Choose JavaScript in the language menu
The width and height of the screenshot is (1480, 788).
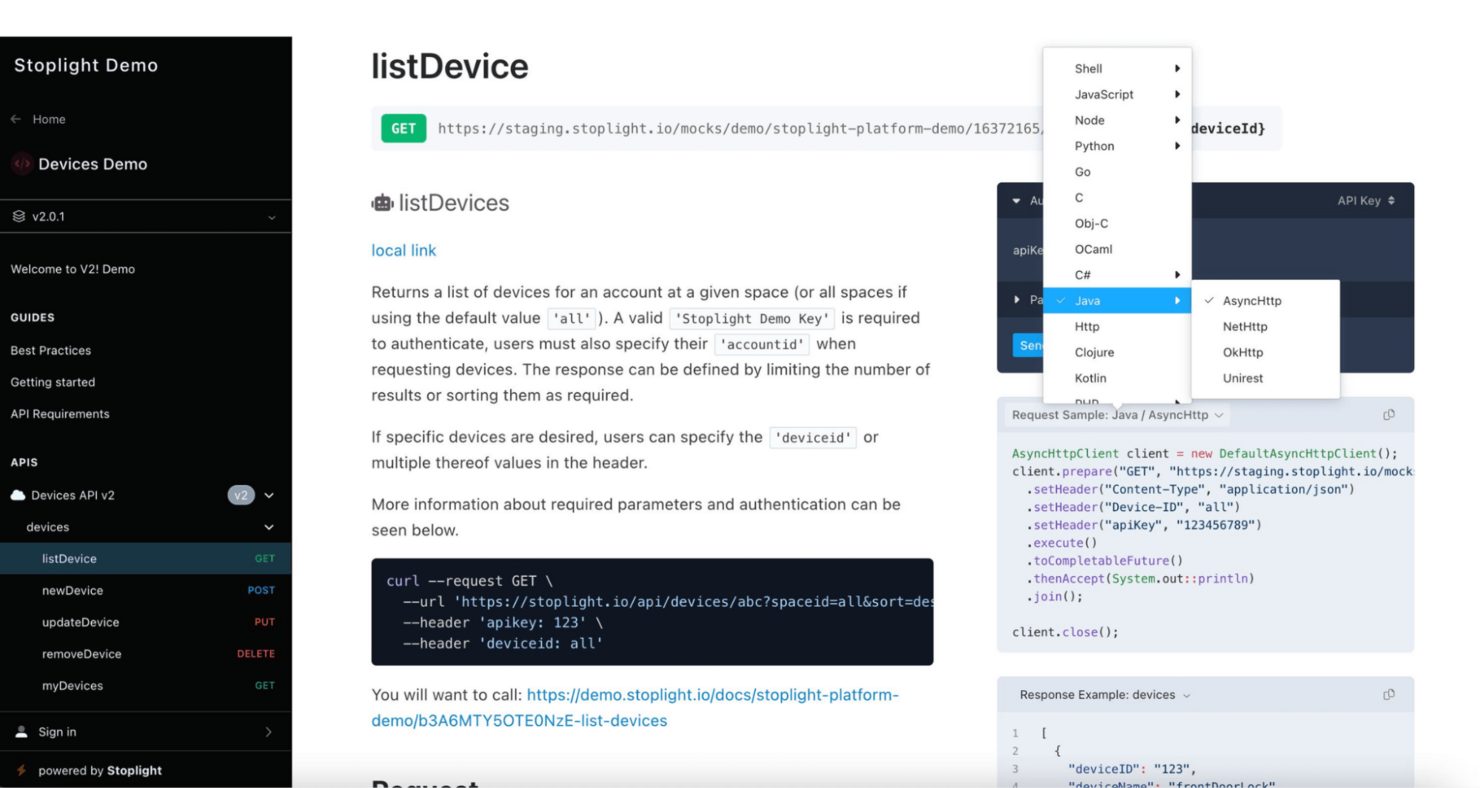tap(1117, 95)
